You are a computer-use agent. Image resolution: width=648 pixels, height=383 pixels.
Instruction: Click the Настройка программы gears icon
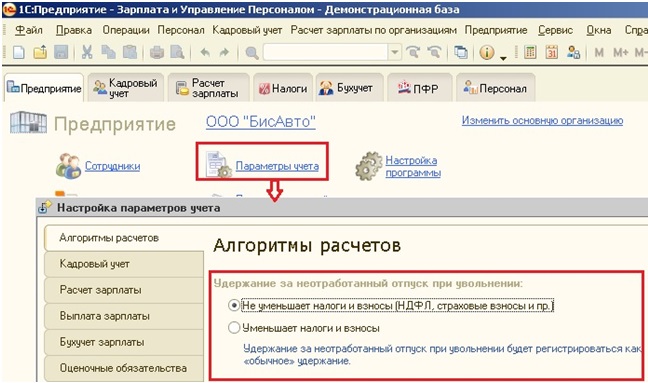(x=369, y=166)
